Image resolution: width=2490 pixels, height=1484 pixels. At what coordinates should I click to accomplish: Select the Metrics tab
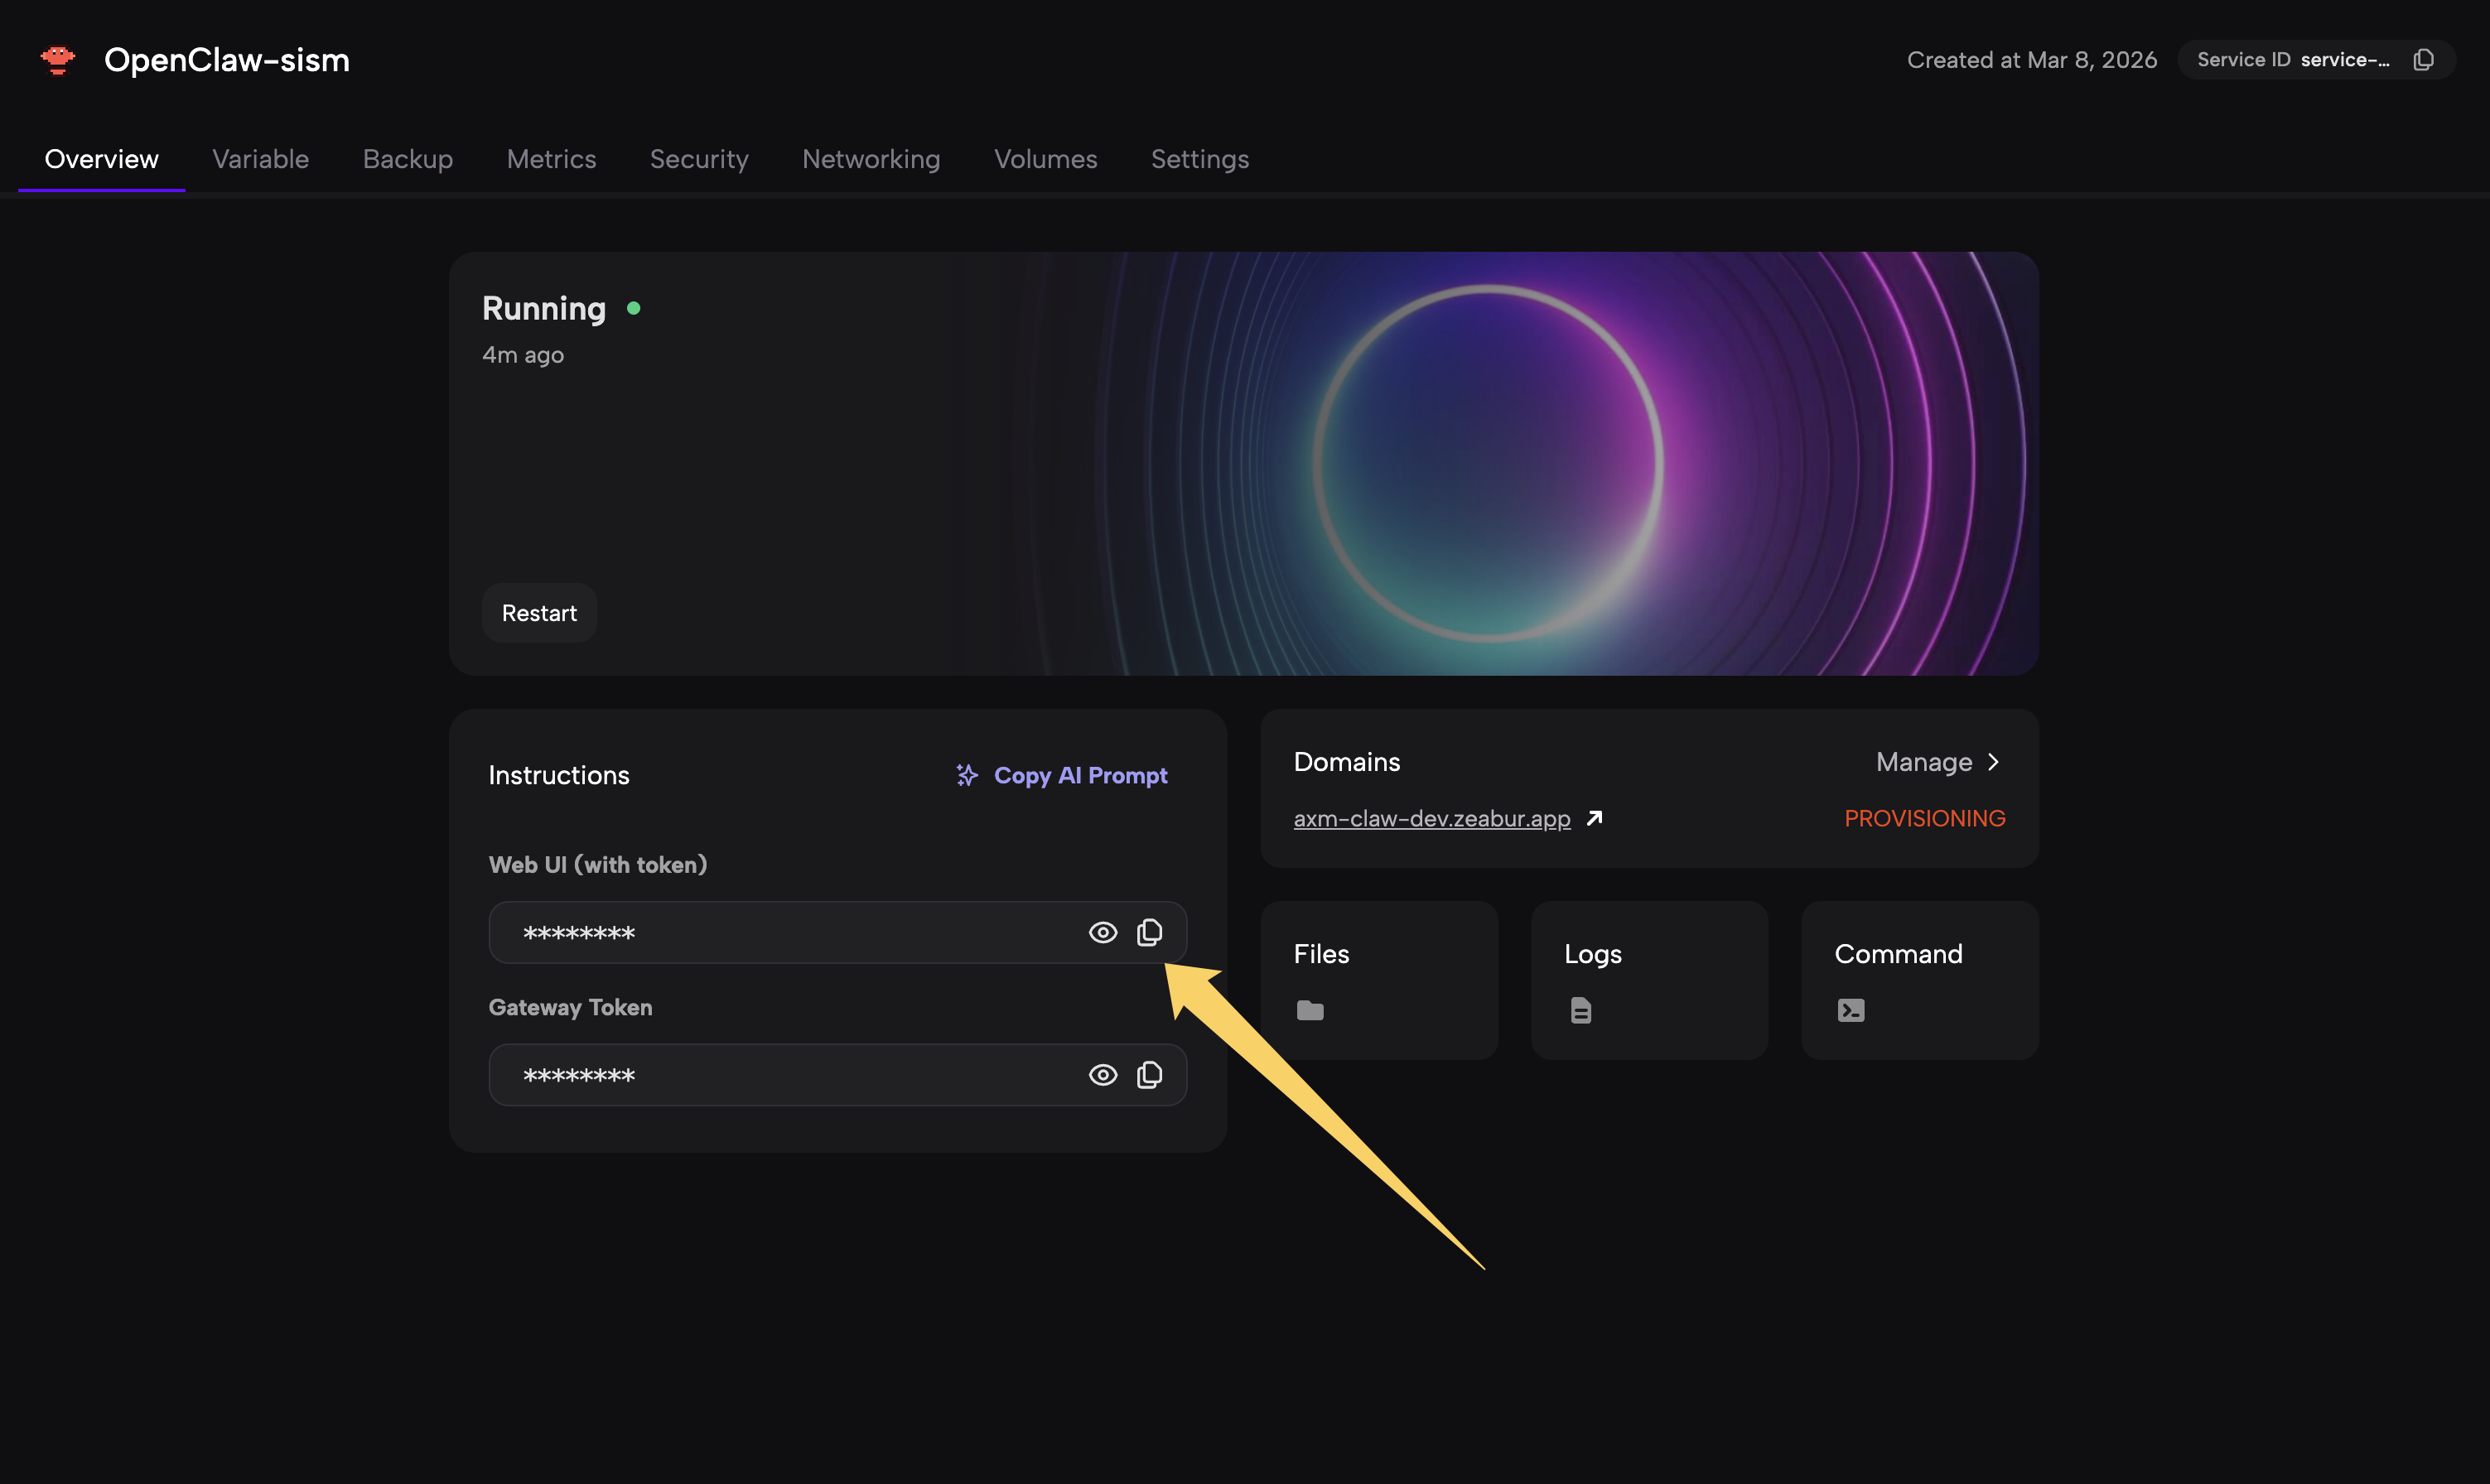tap(551, 159)
